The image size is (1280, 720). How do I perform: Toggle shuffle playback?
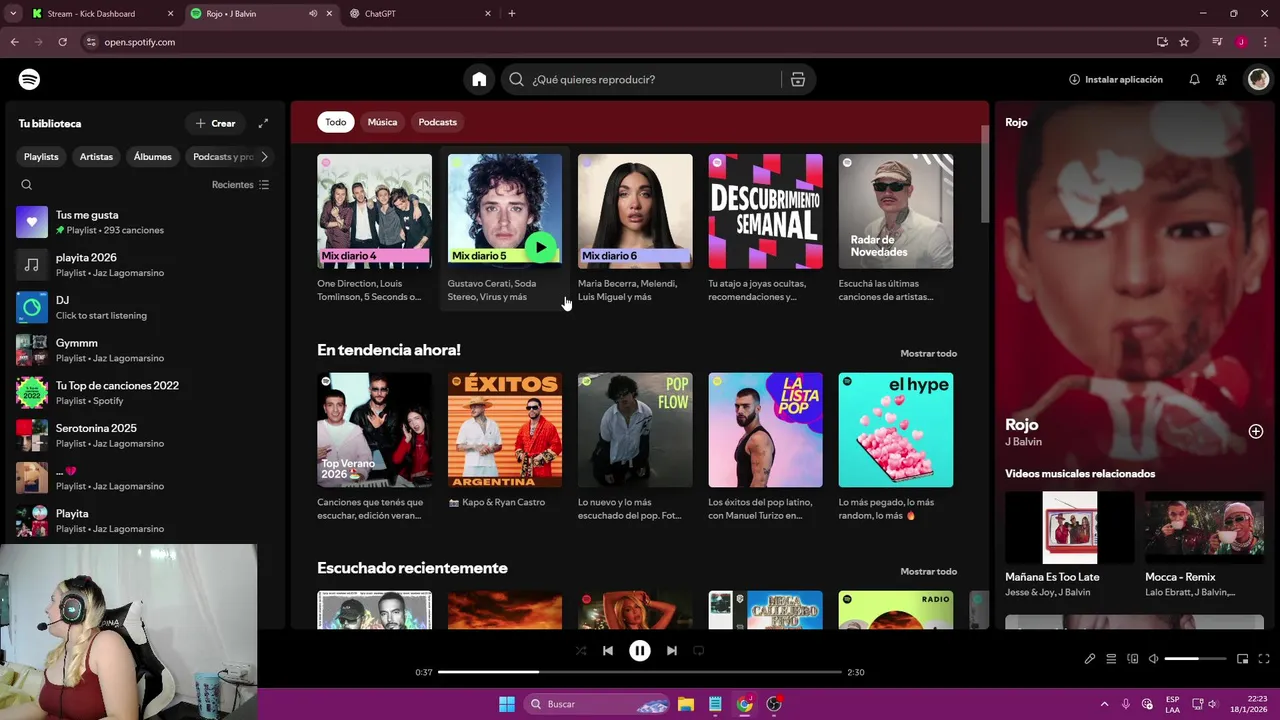581,650
